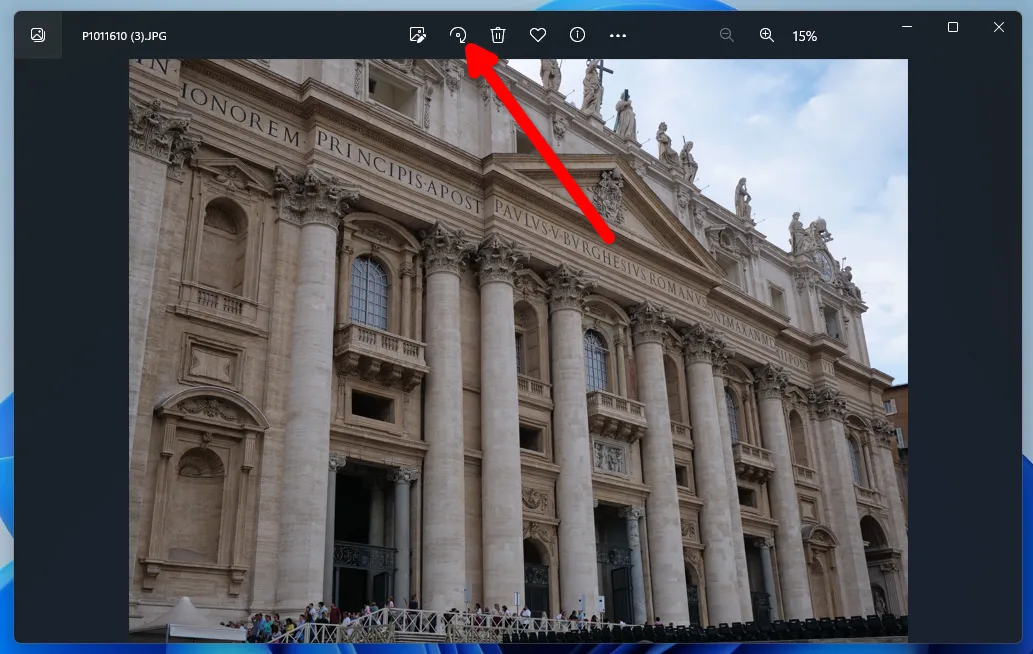Delete the photo using the trash icon
1033x654 pixels.
498,35
